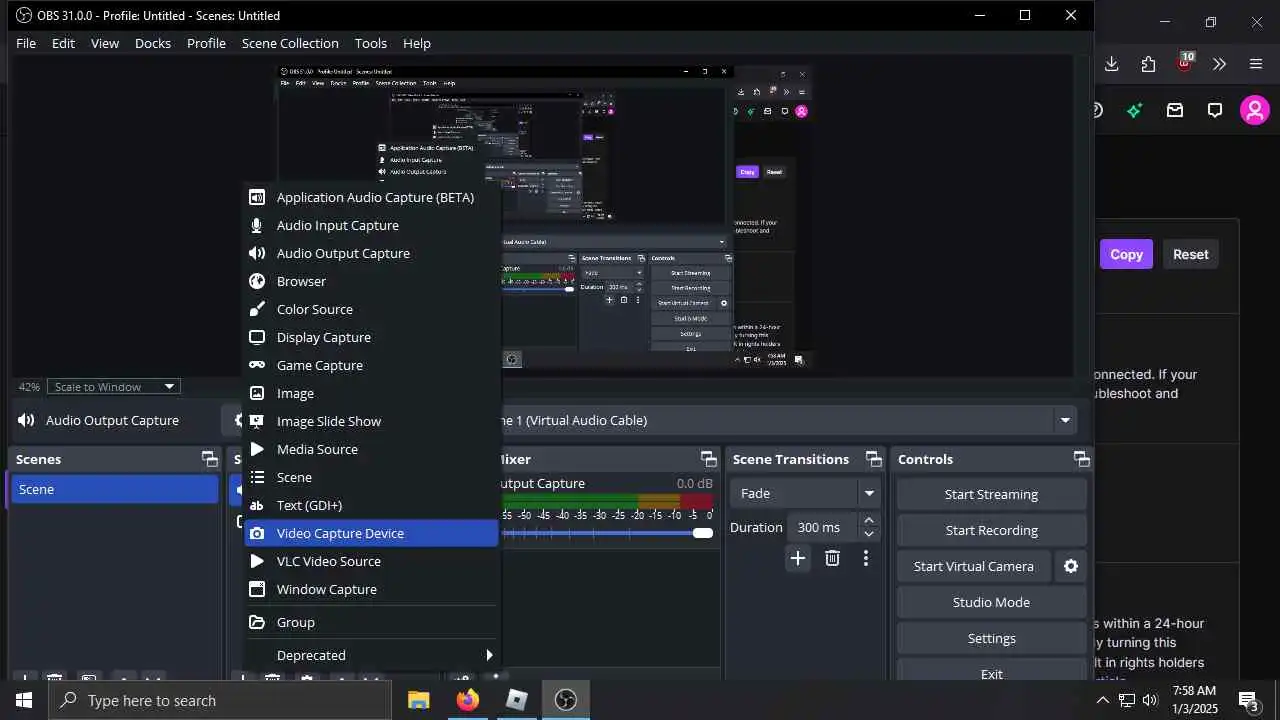Screen dimensions: 1280x720
Task: Click Start Streaming
Action: tap(991, 494)
